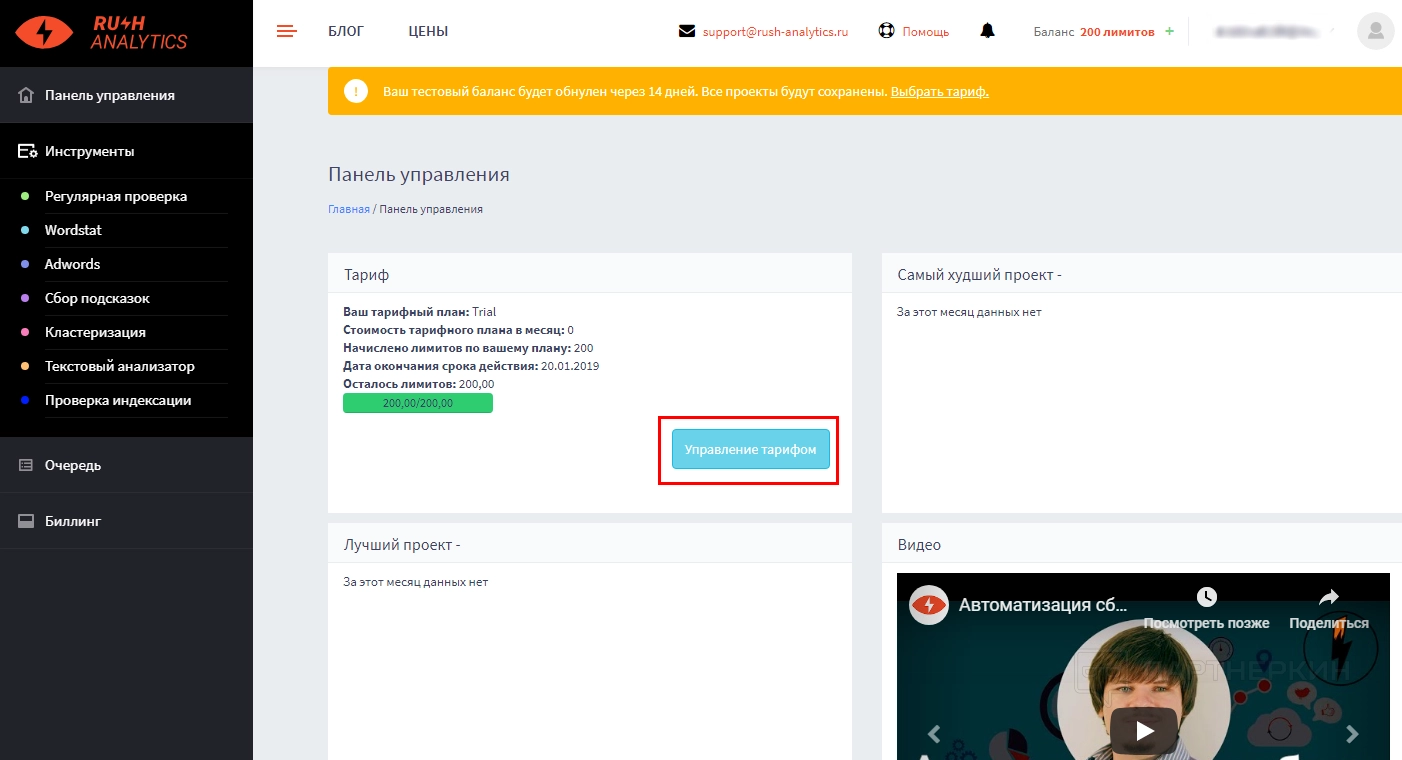Image resolution: width=1402 pixels, height=760 pixels.
Task: Click the Поделиться share arrow icon
Action: coord(1329,597)
